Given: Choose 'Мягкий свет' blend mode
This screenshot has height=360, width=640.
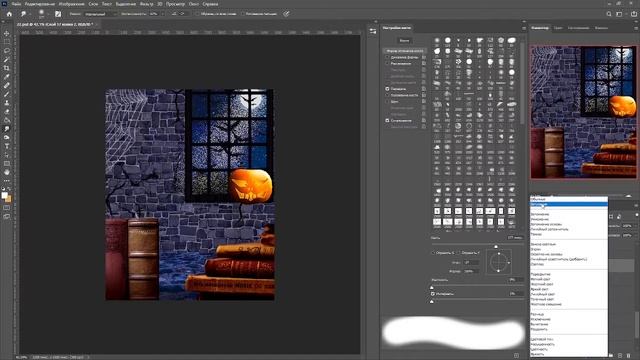Looking at the screenshot, I should [x=568, y=279].
